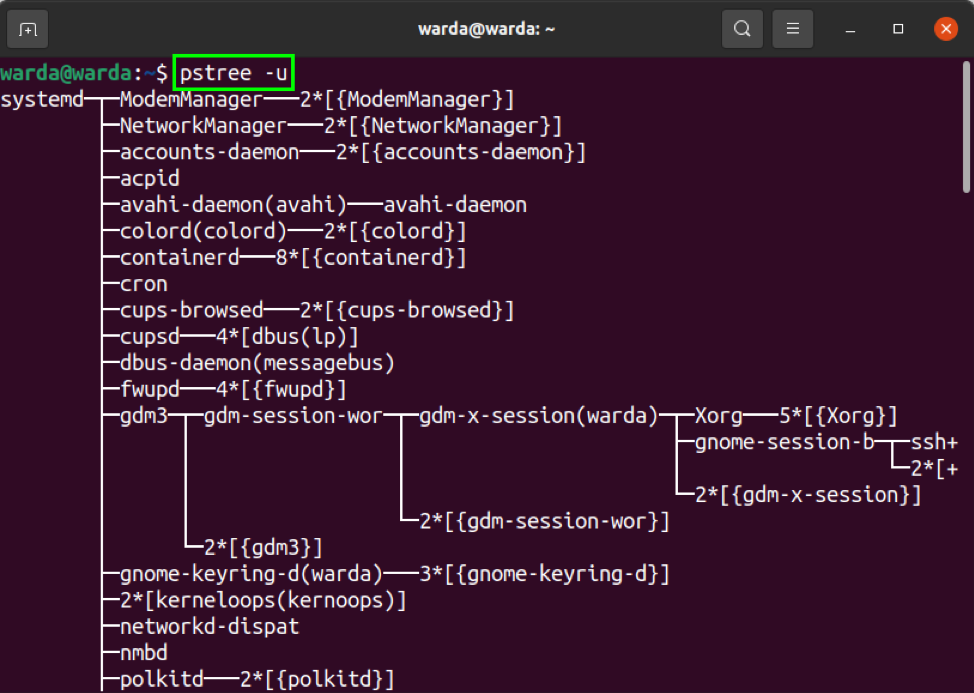Click dbus-daemon(messagebus) line
Viewport: 974px width, 693px height.
pos(257,363)
